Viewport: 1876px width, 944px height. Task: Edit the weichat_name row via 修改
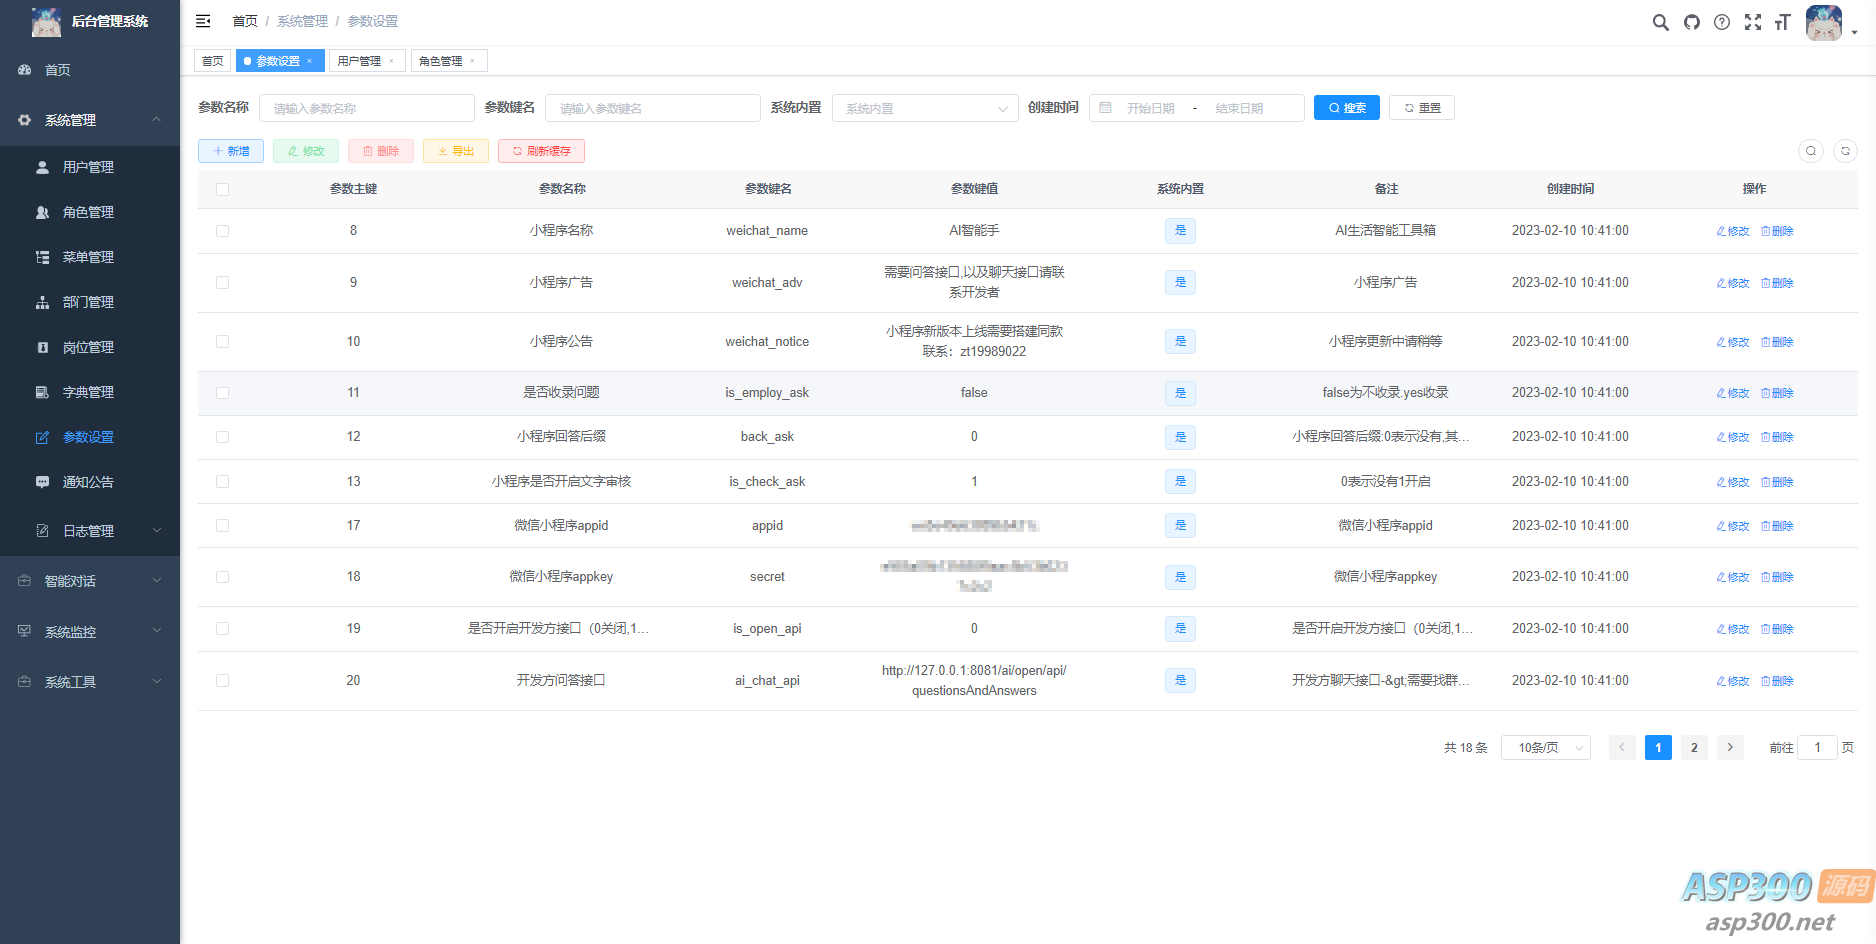[x=1733, y=231]
